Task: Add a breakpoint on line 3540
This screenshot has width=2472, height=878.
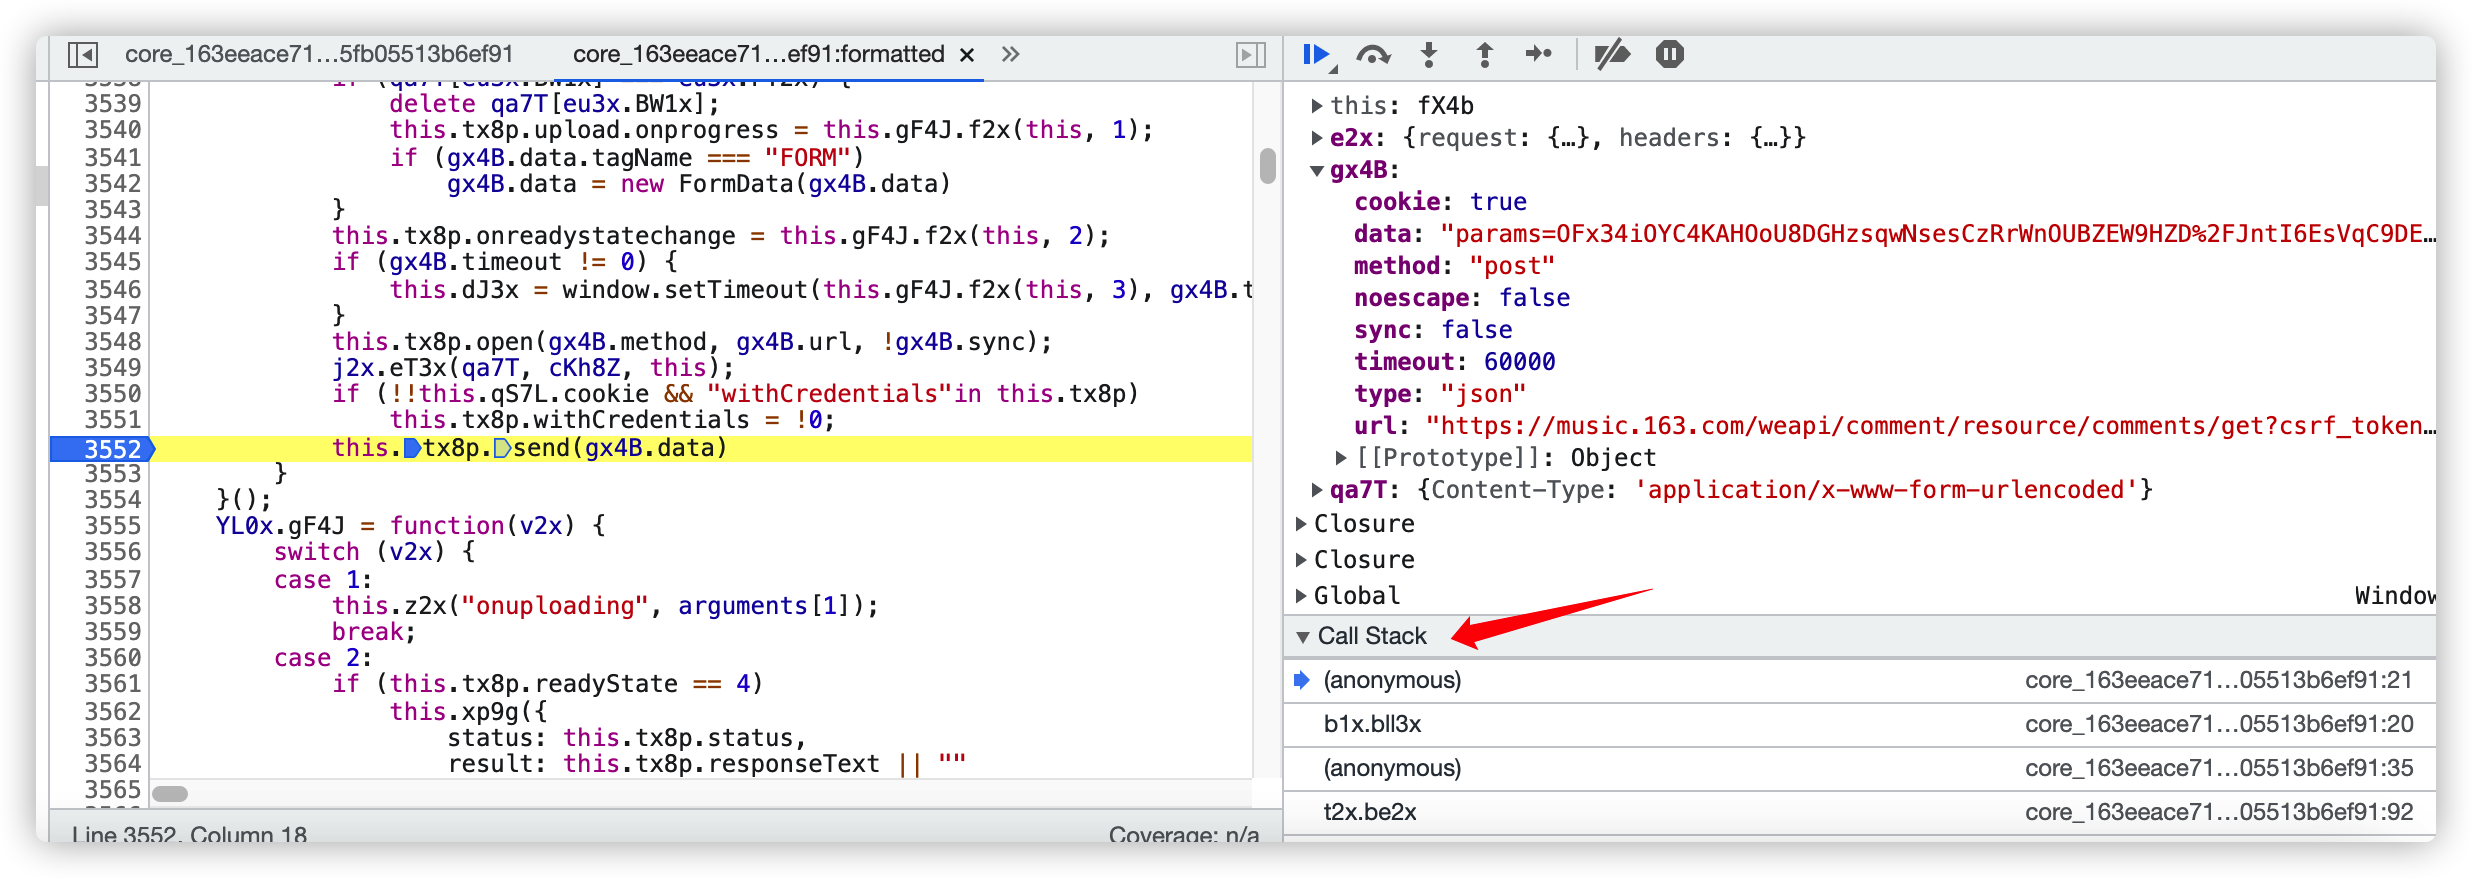Action: pyautogui.click(x=112, y=129)
